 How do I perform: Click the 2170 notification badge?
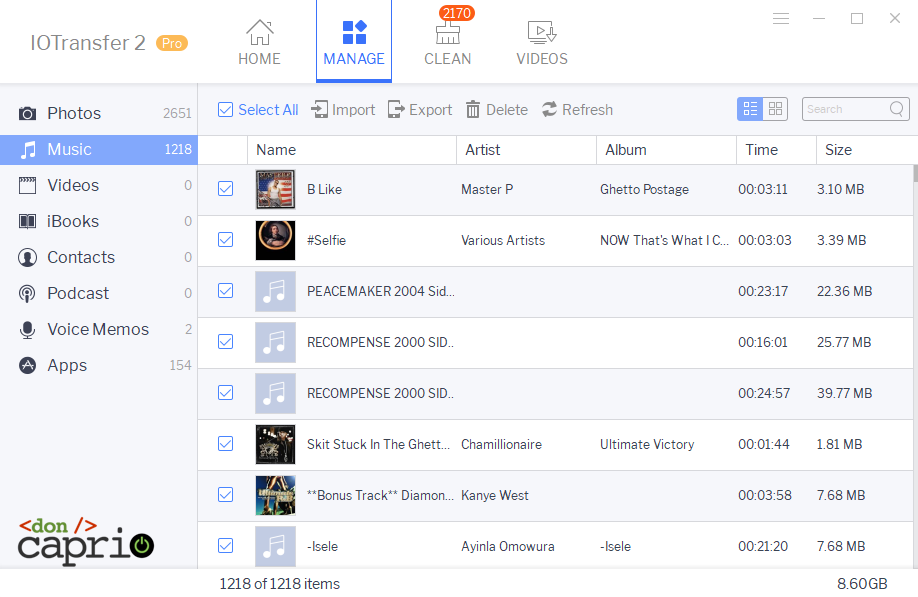click(x=457, y=13)
